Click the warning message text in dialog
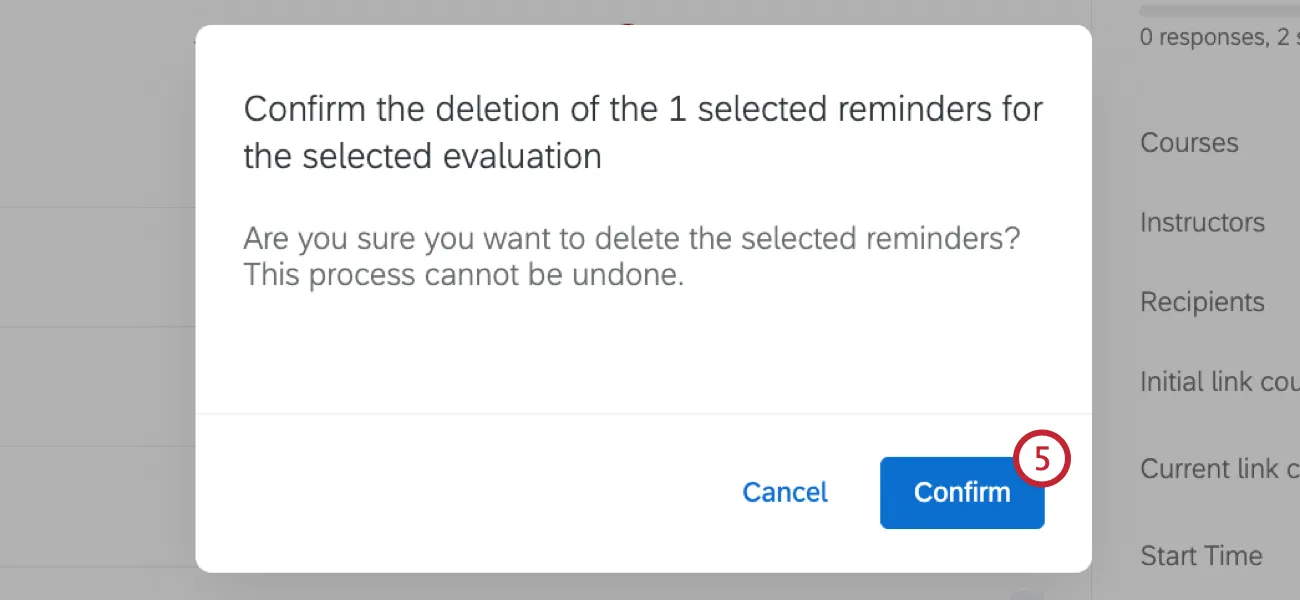 [632, 256]
